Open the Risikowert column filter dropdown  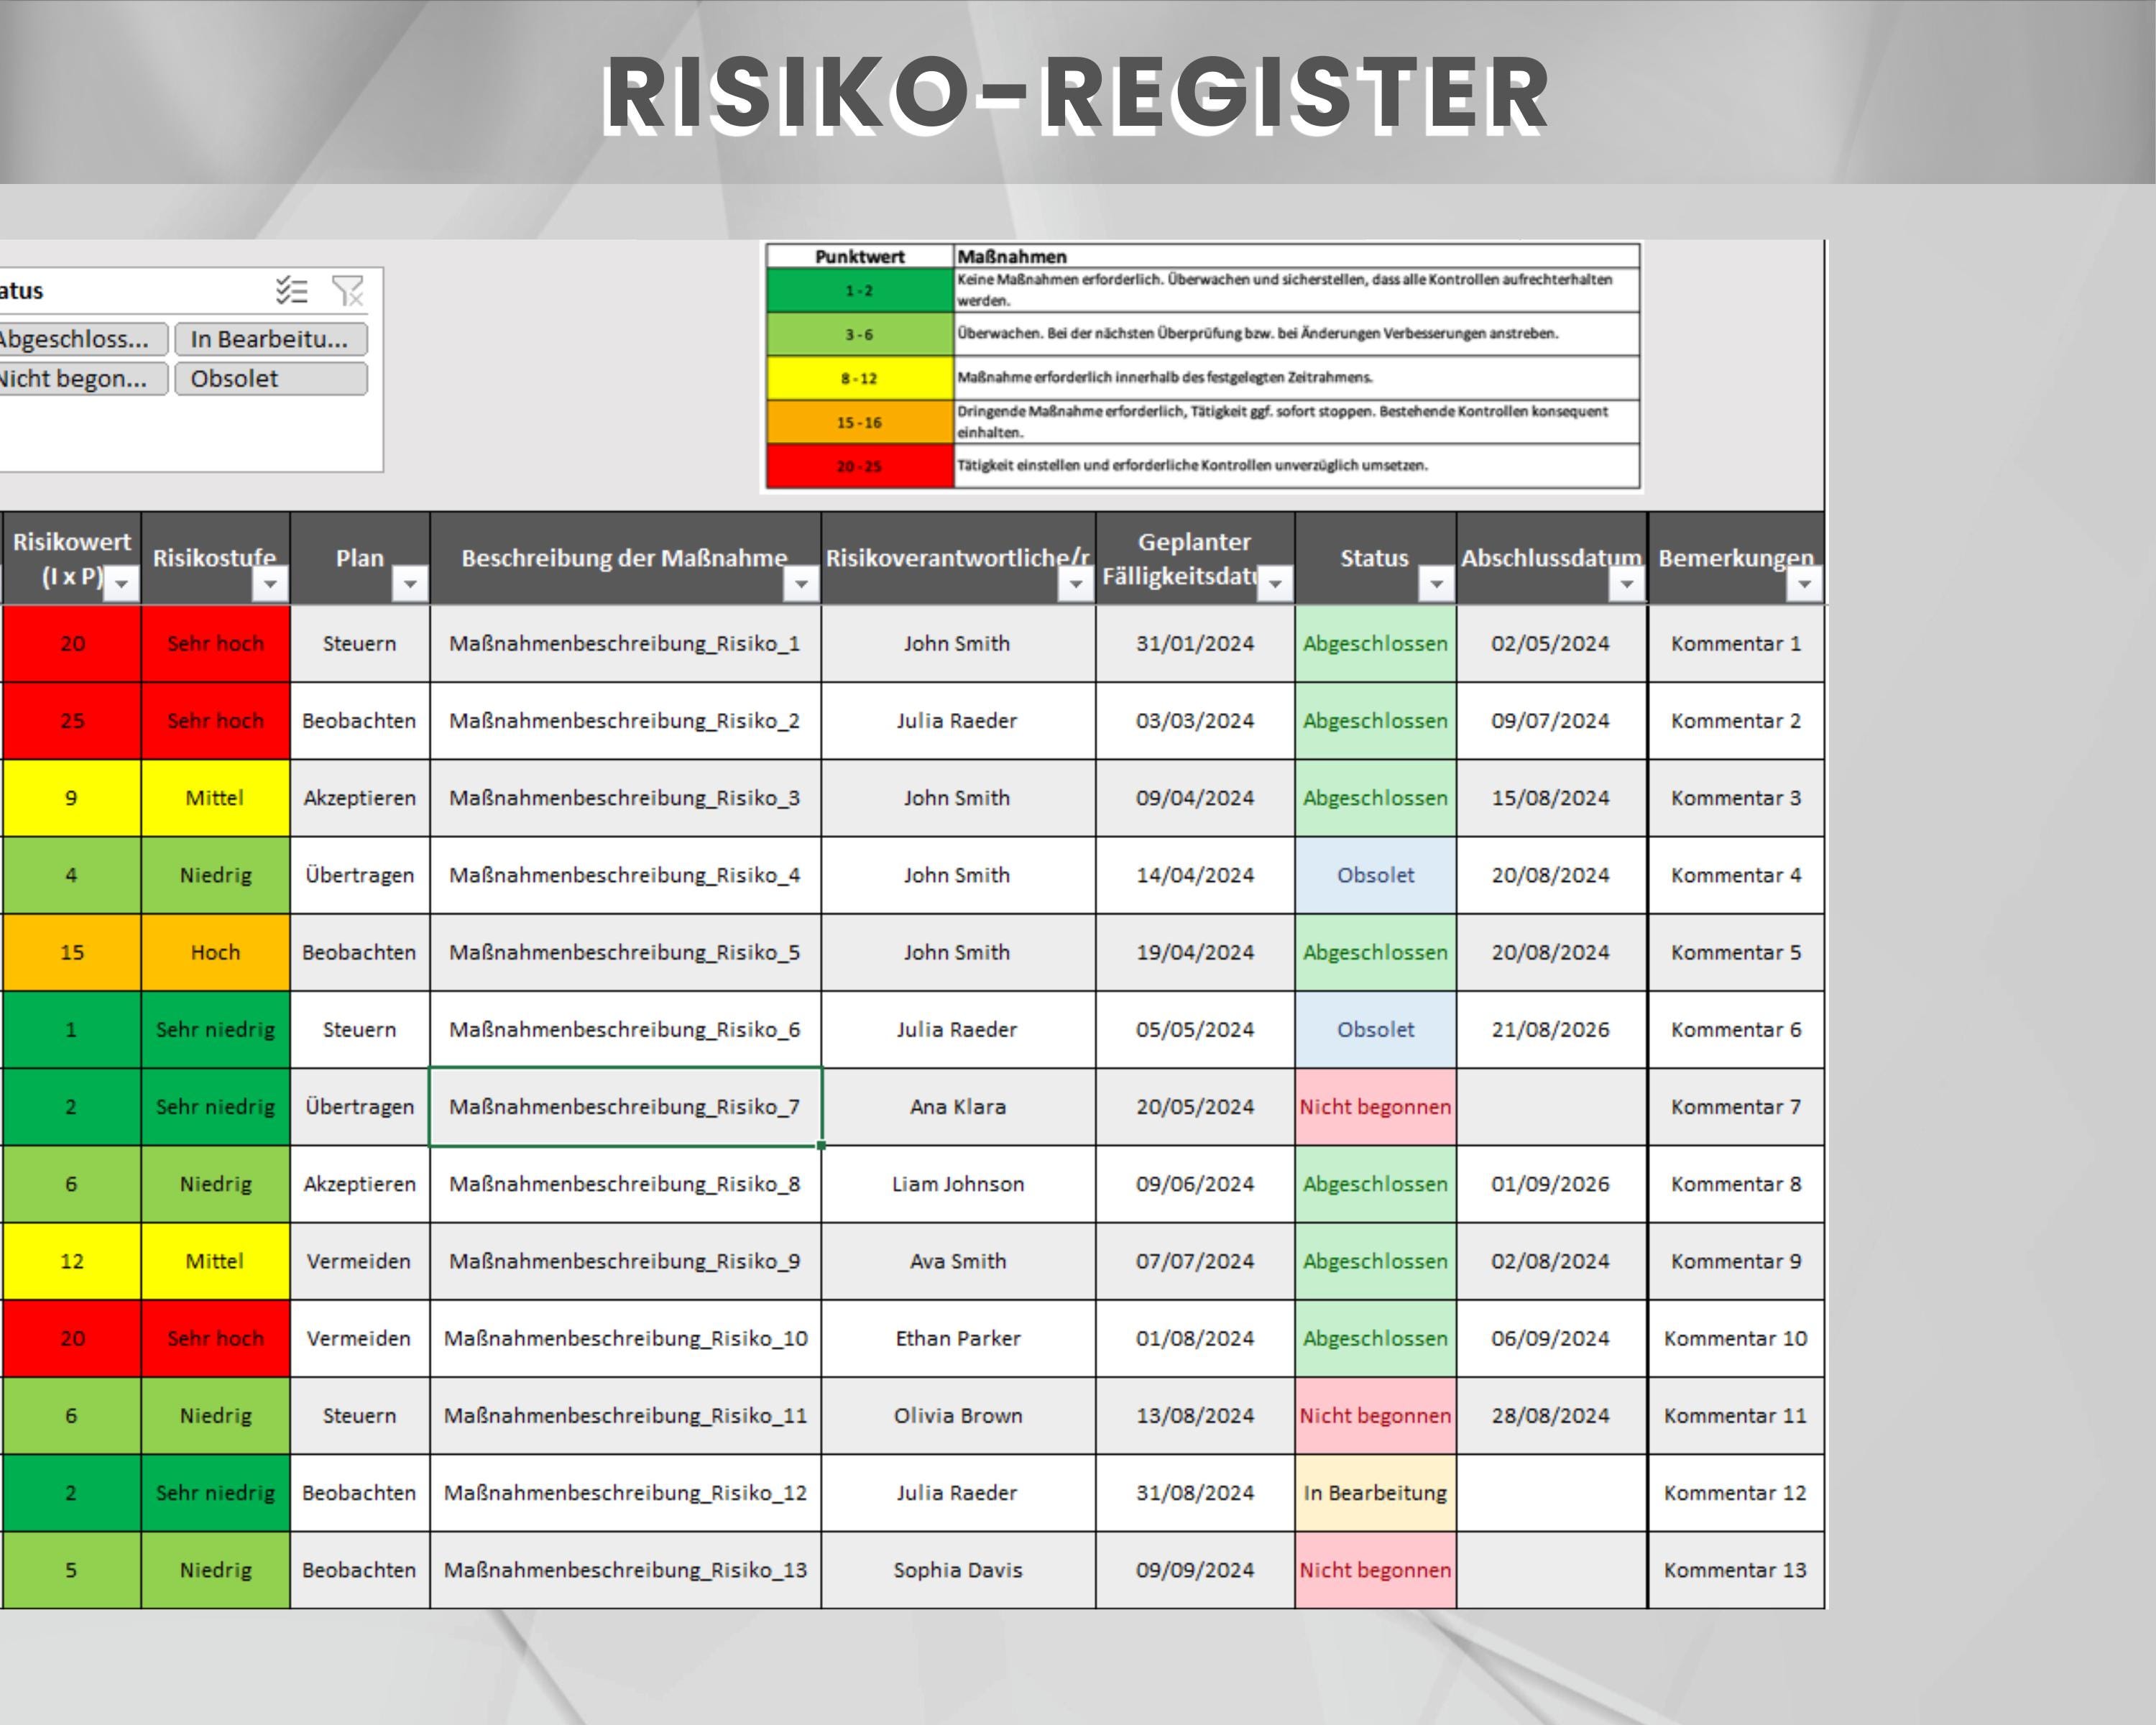tap(122, 583)
